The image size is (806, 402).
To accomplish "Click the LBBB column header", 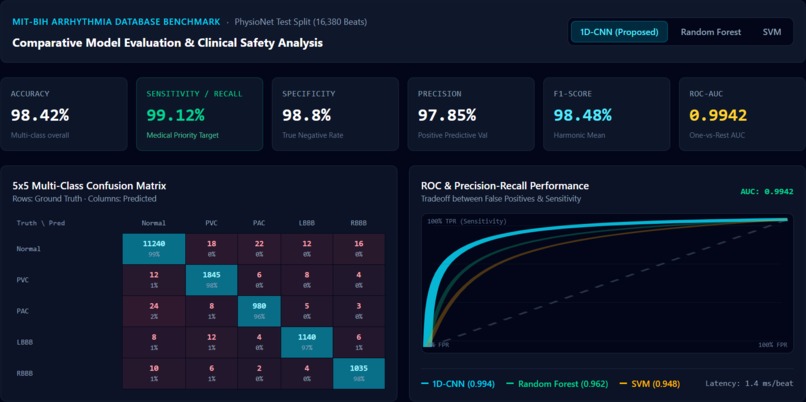I will pyautogui.click(x=307, y=223).
